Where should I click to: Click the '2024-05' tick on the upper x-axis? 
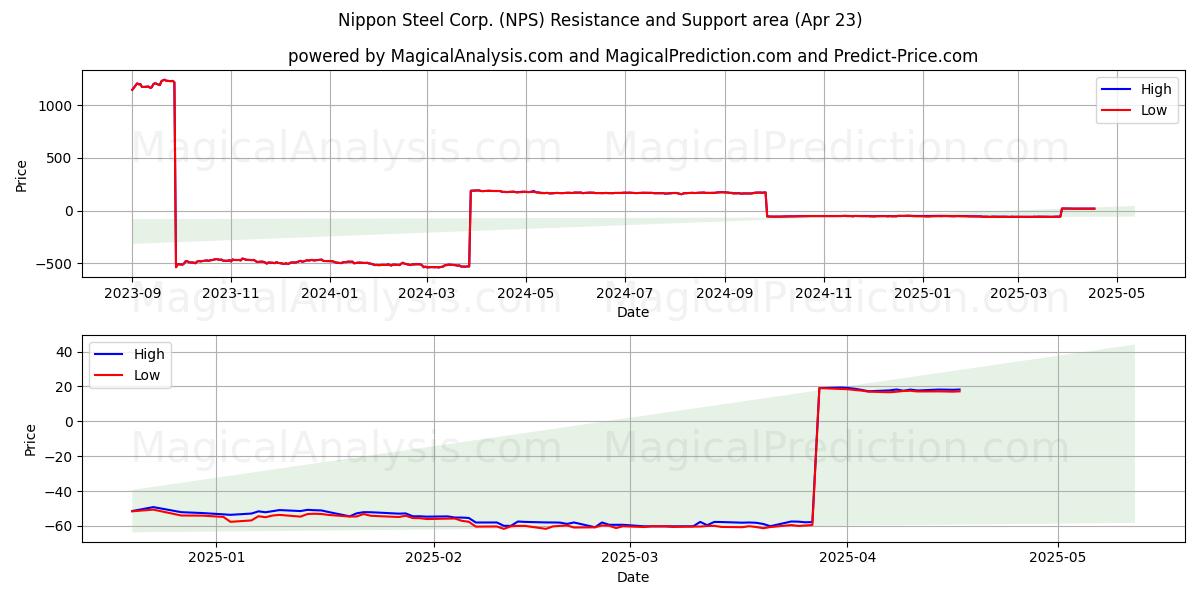point(527,293)
